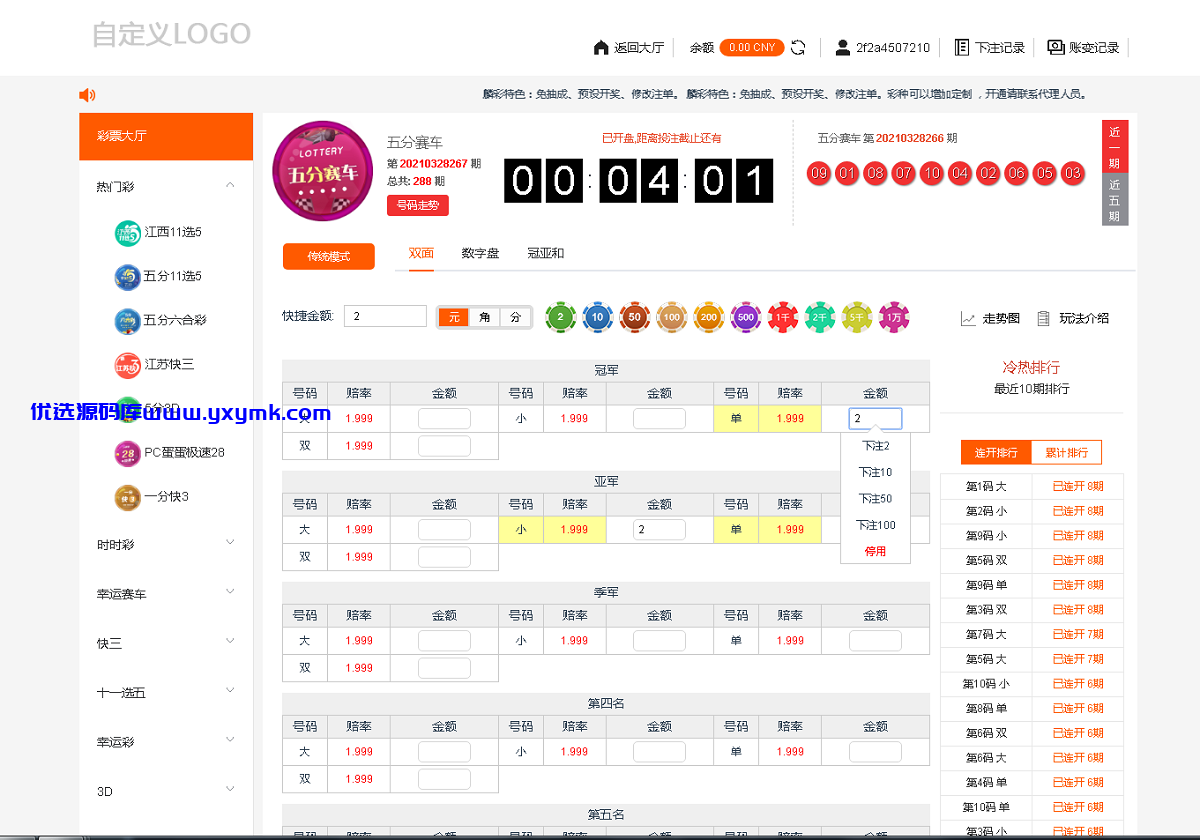Screen dimensions: 1200x840
Task: Select the dark red 50 chip
Action: click(635, 317)
